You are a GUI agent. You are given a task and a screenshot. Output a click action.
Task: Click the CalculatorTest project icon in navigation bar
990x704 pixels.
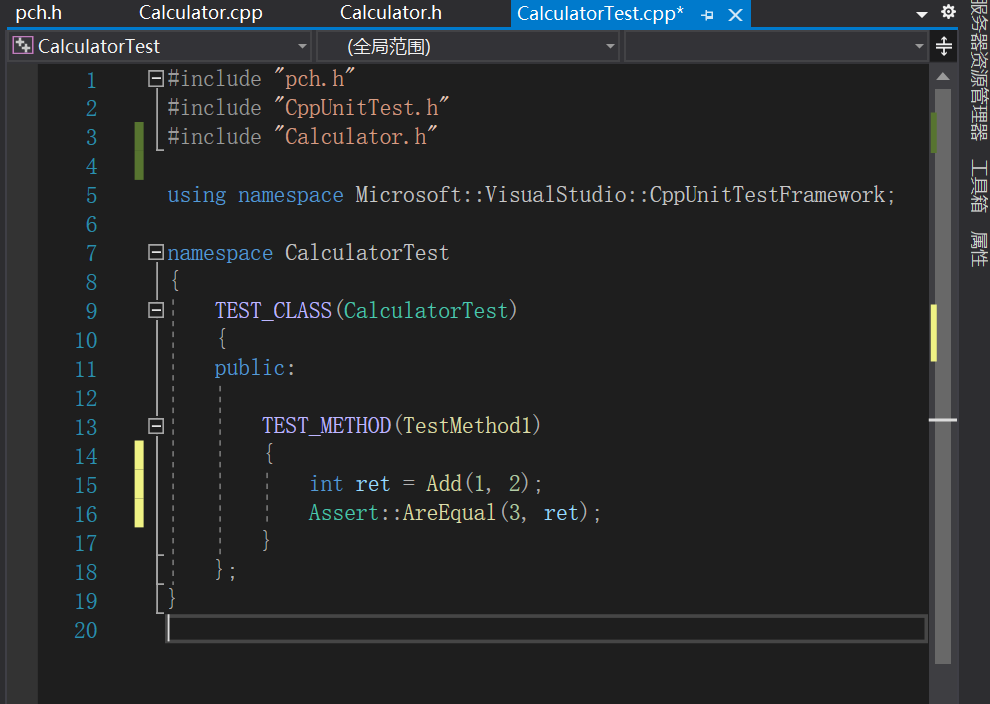[23, 45]
